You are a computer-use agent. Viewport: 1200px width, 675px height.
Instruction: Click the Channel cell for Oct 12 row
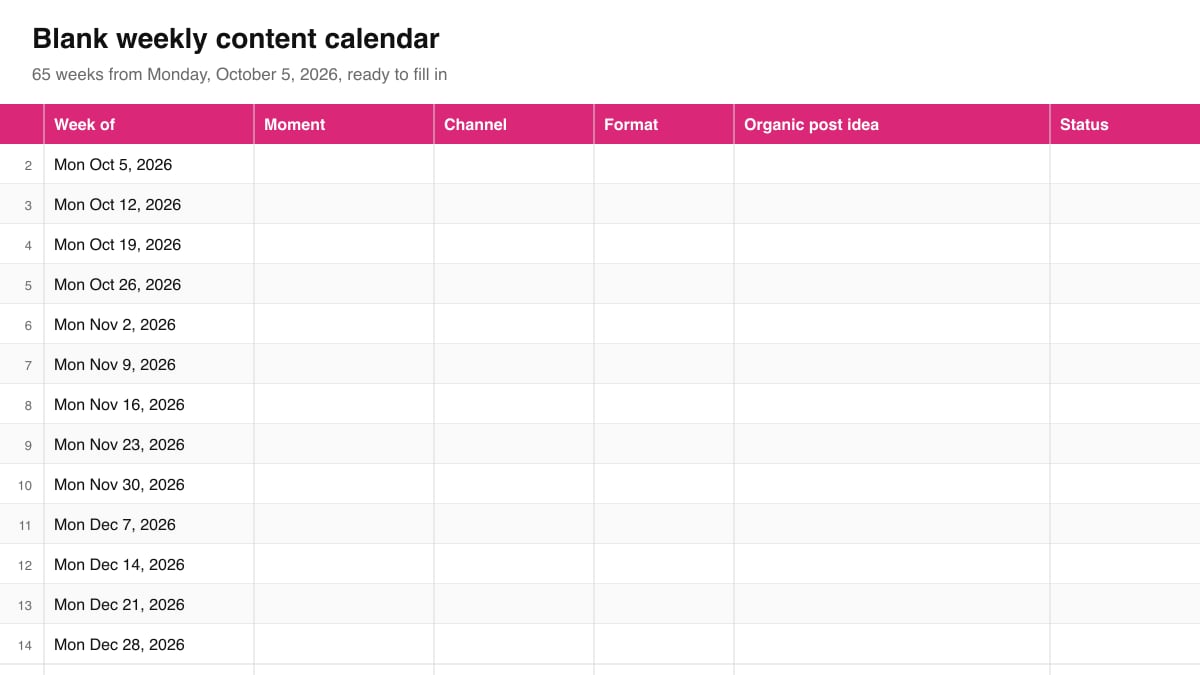click(x=514, y=204)
